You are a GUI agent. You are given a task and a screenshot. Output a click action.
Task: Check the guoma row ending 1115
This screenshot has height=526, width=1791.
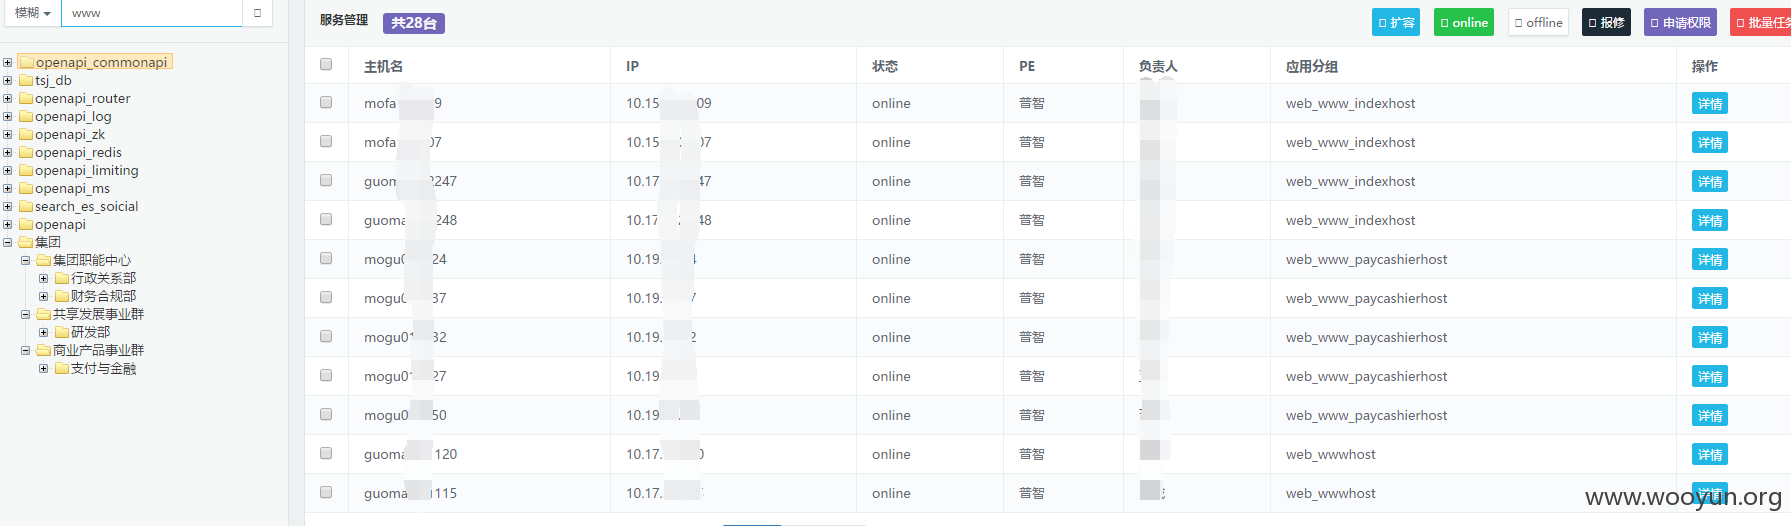pos(326,492)
